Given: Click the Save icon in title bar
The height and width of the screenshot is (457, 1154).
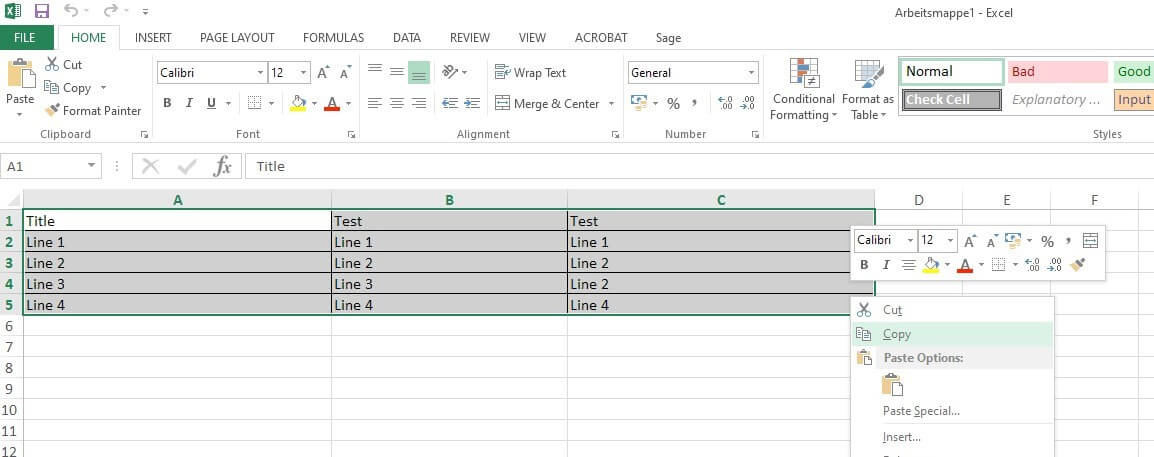Looking at the screenshot, I should click(42, 11).
